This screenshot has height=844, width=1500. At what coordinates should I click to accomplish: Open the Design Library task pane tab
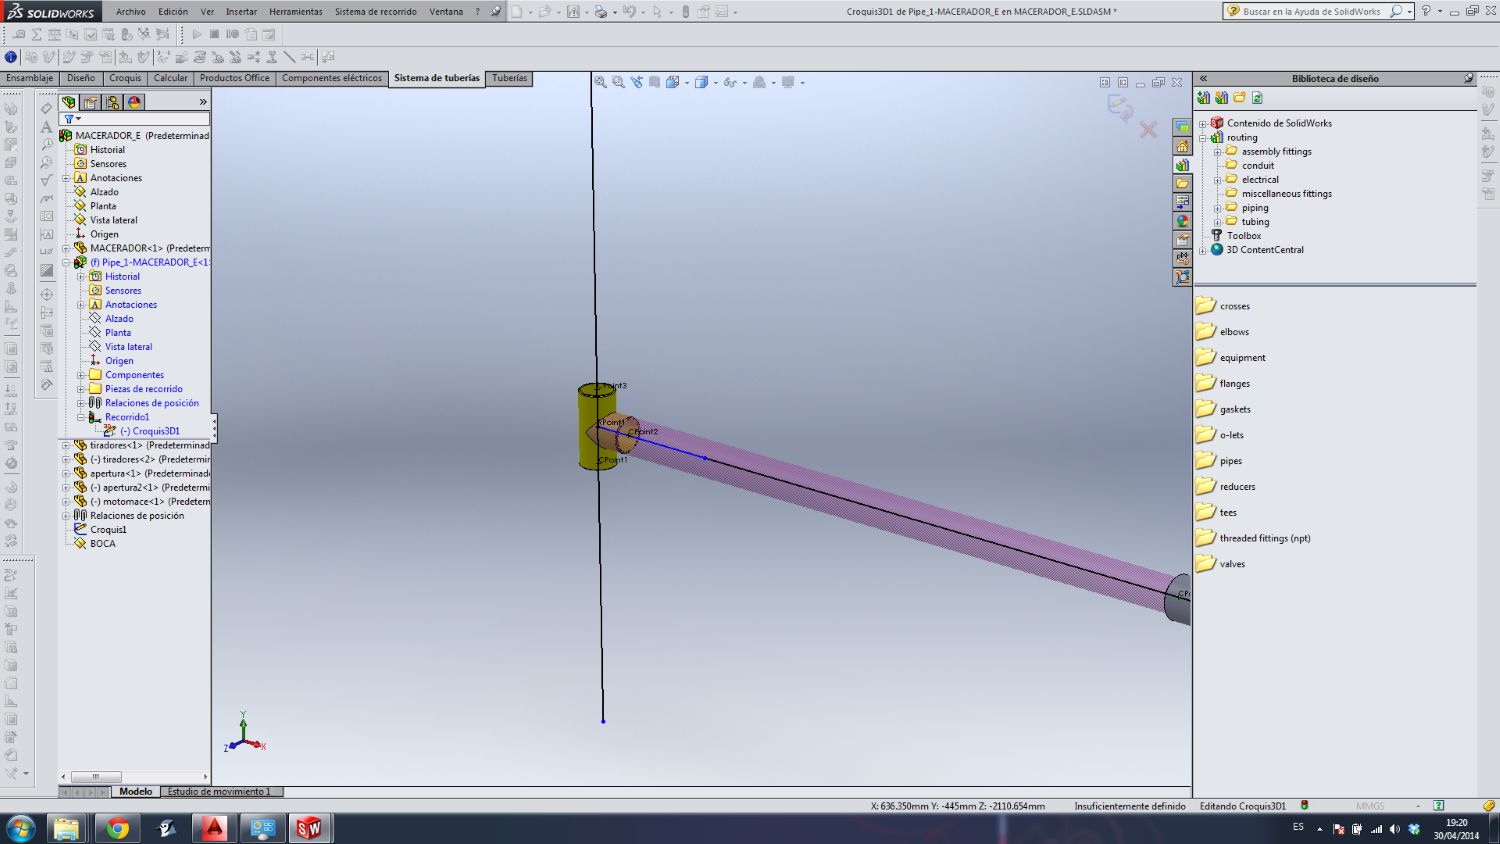(1182, 165)
